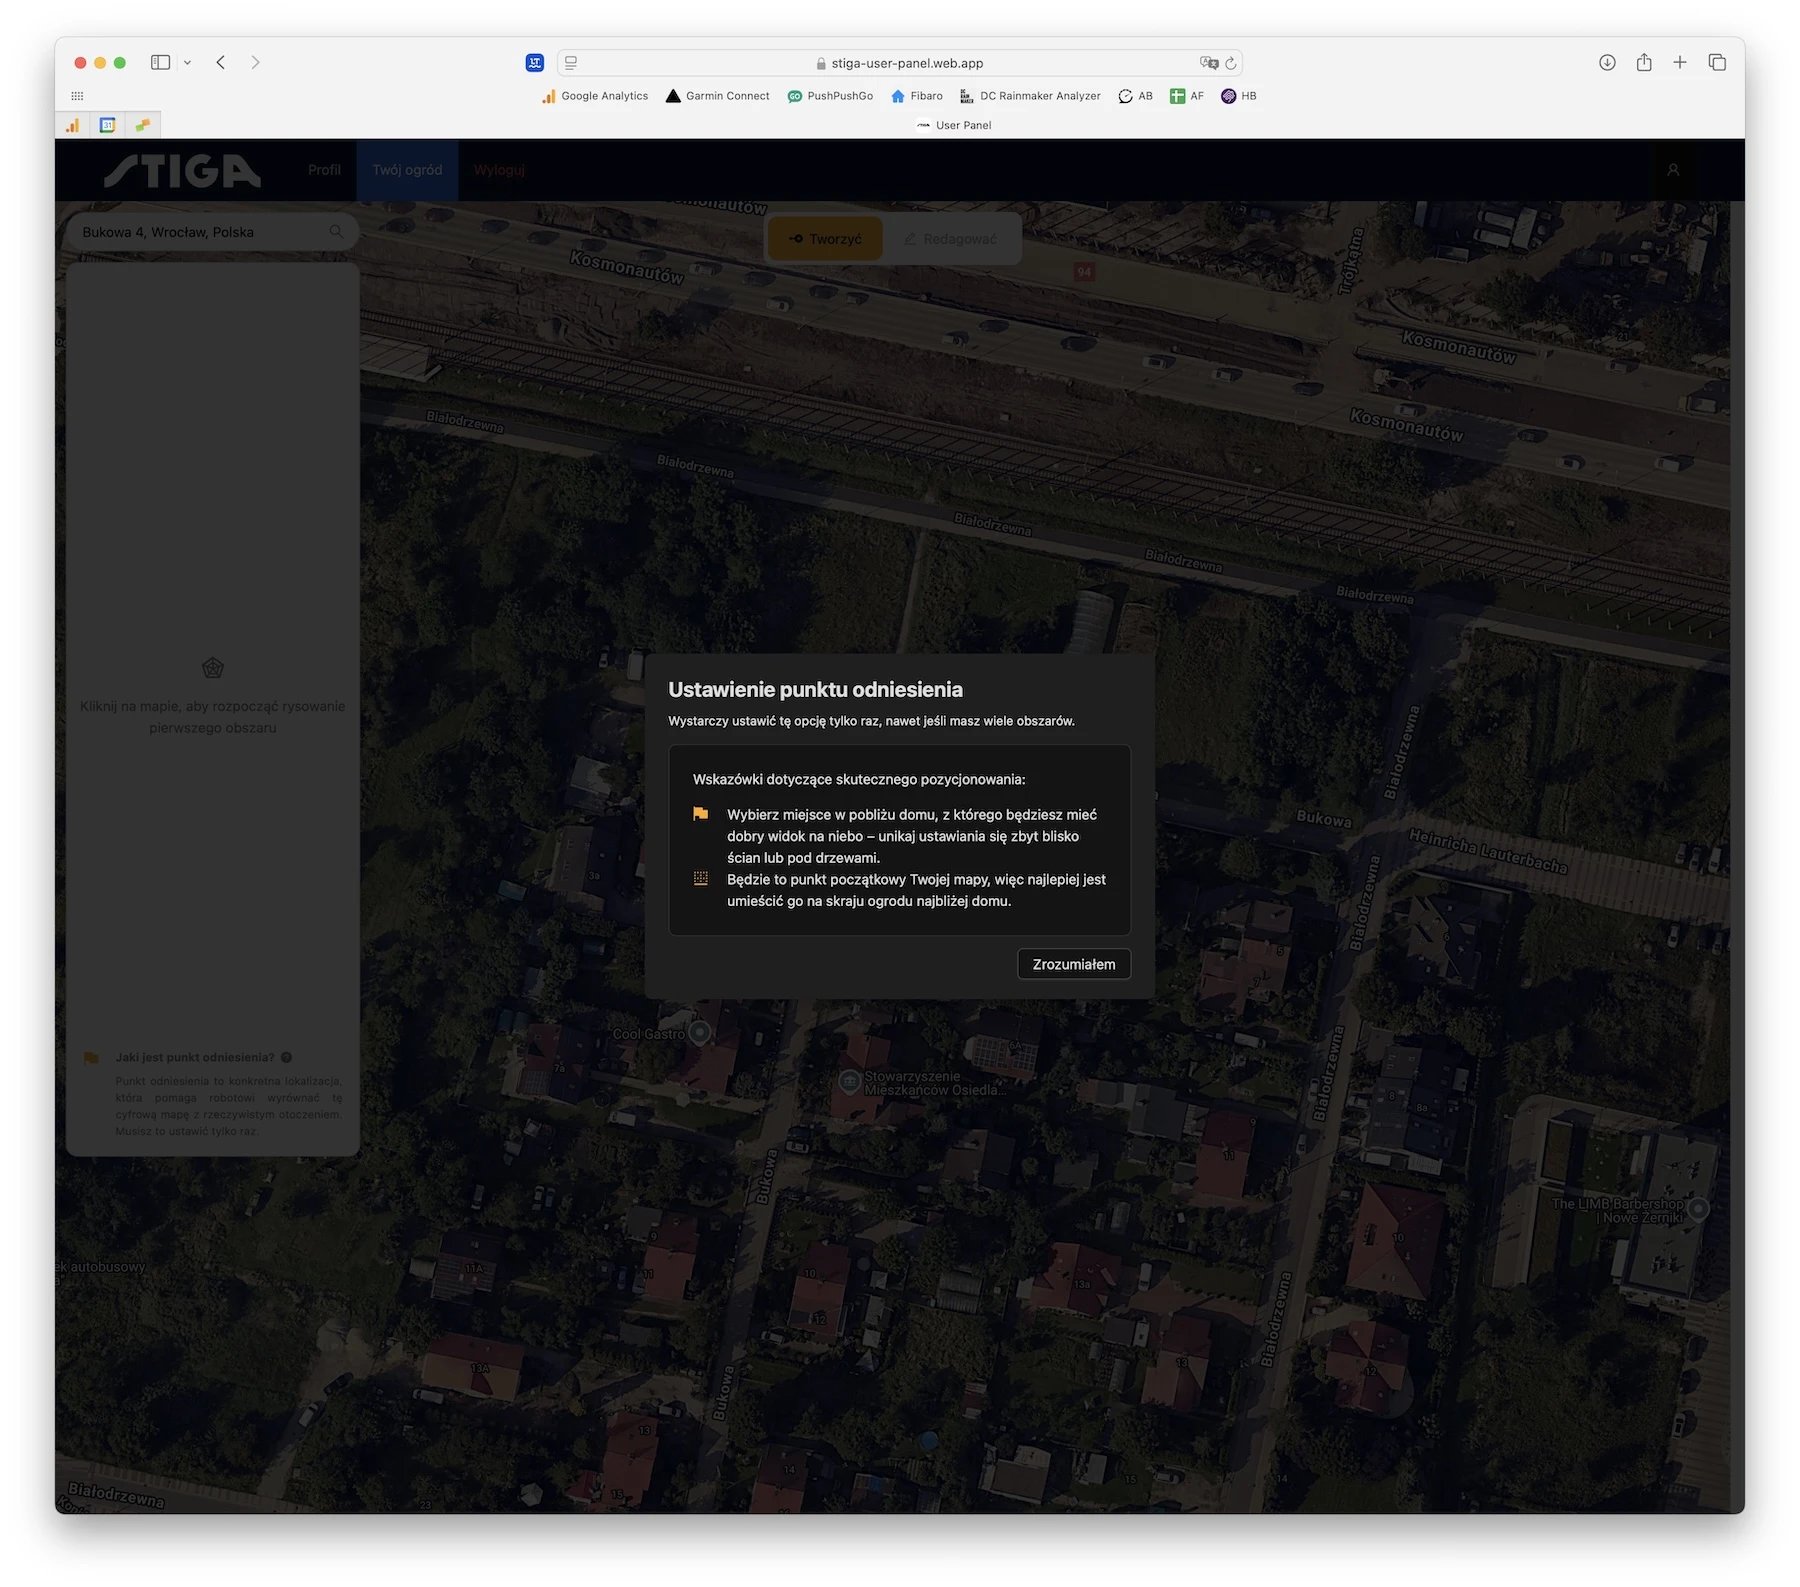Open the HB bookmark

click(x=1239, y=96)
